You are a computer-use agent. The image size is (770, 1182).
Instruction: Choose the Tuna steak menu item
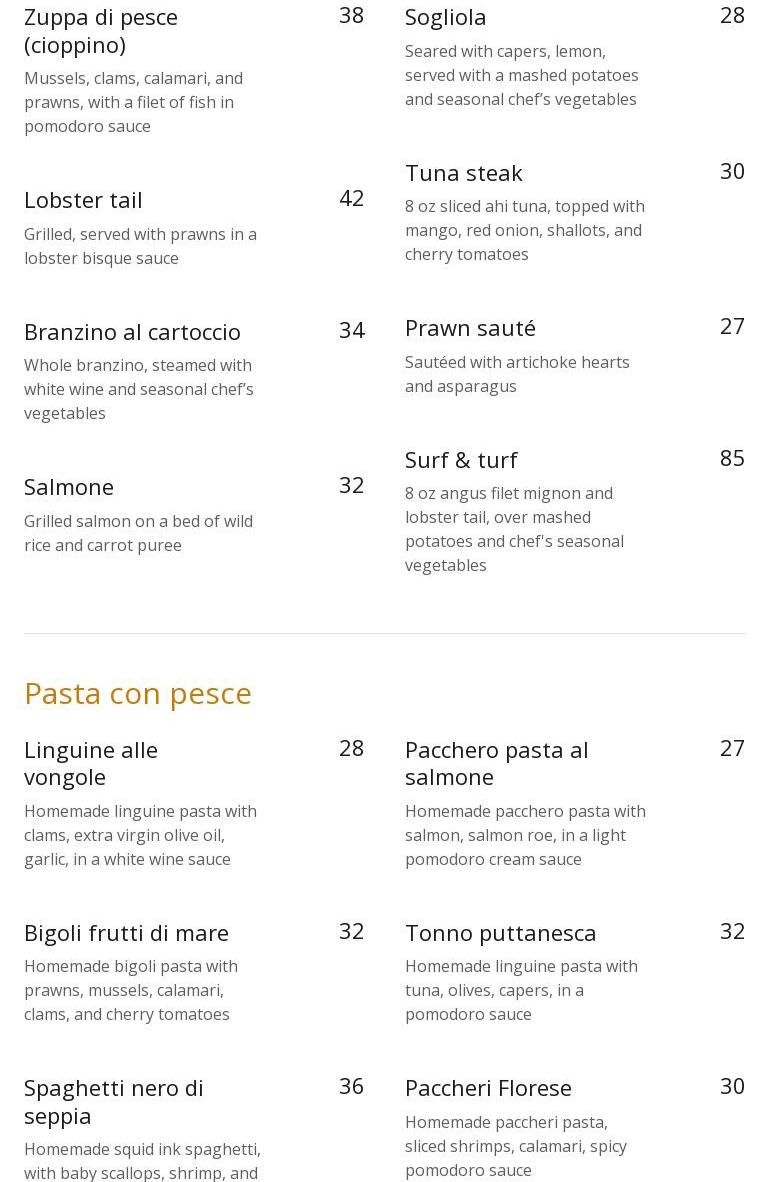coord(463,173)
